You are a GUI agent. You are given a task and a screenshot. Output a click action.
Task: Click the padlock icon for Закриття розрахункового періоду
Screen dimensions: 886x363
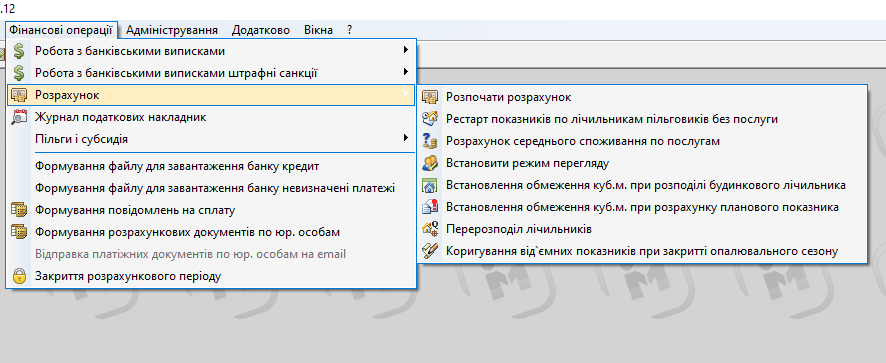19,276
